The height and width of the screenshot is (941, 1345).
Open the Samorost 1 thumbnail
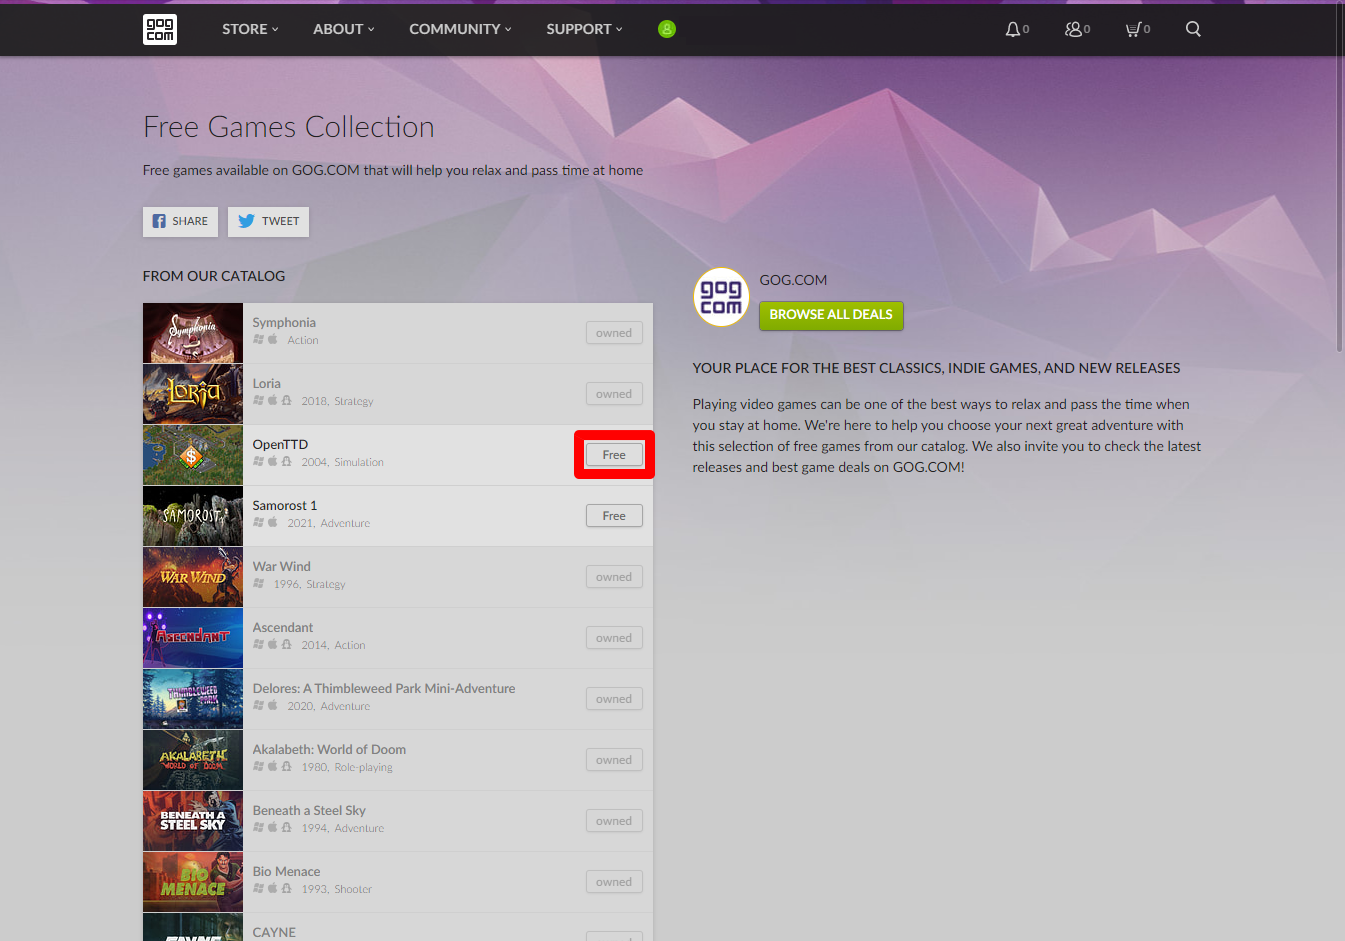pos(193,516)
